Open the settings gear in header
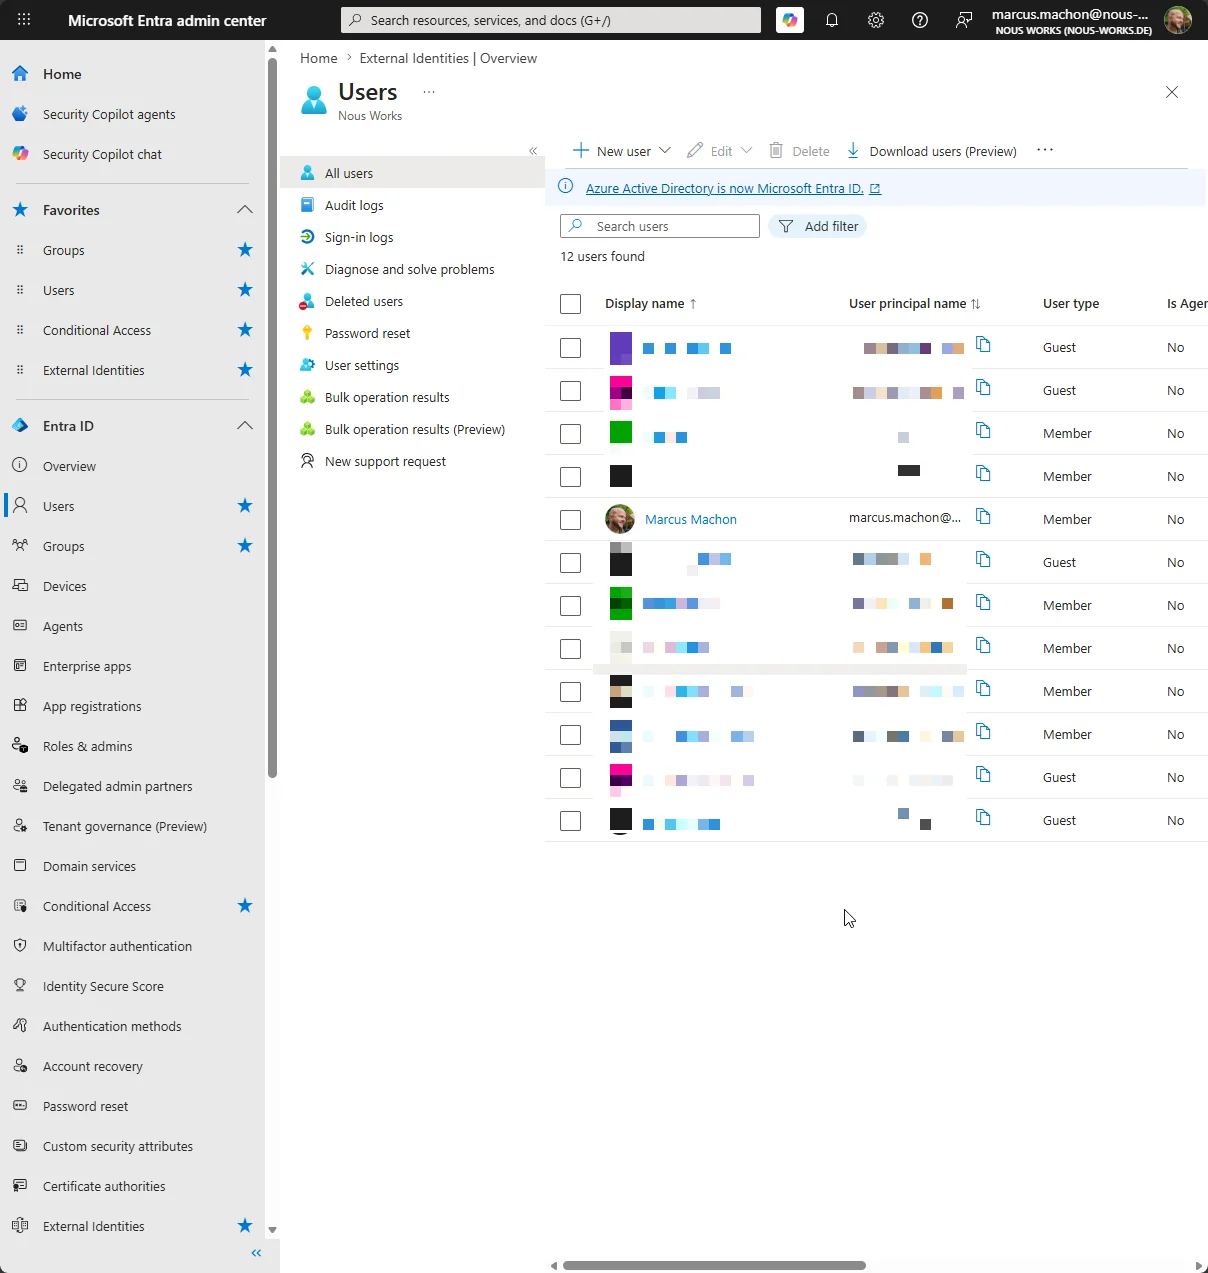 (x=876, y=20)
